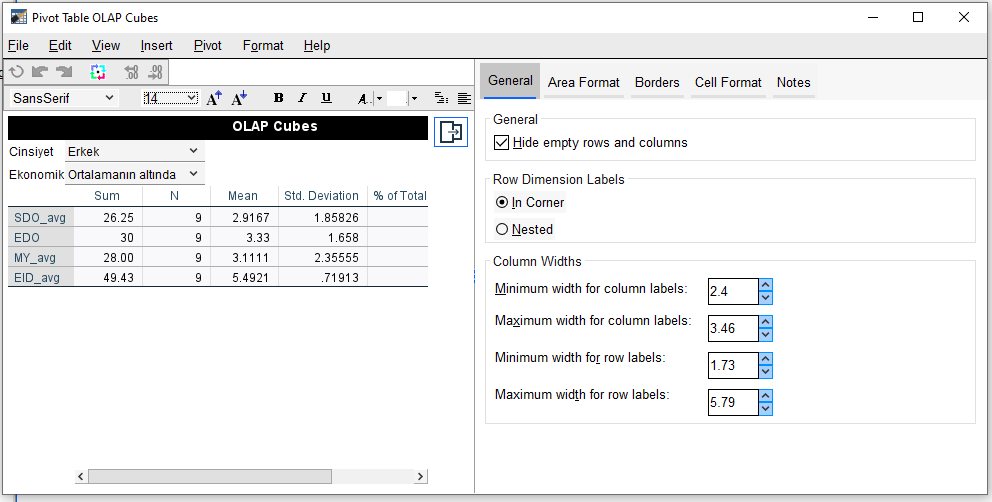This screenshot has width=992, height=502.
Task: Underline the selected text
Action: pos(326,98)
